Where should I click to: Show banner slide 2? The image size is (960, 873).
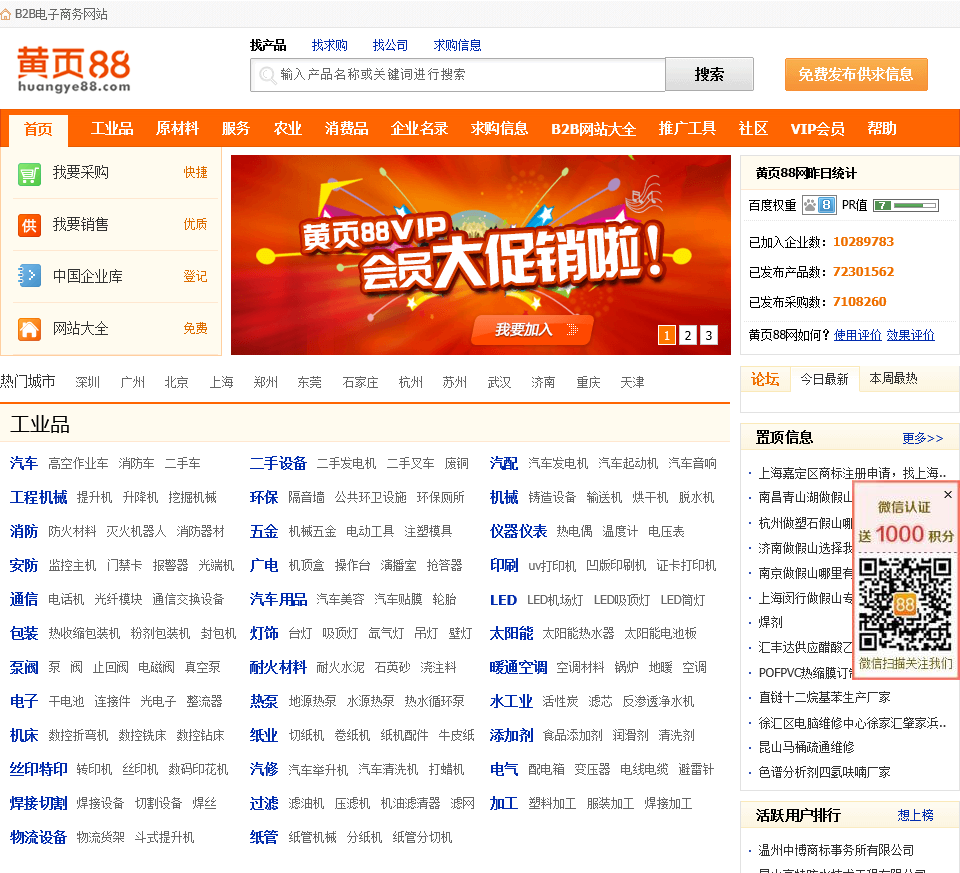(x=688, y=335)
